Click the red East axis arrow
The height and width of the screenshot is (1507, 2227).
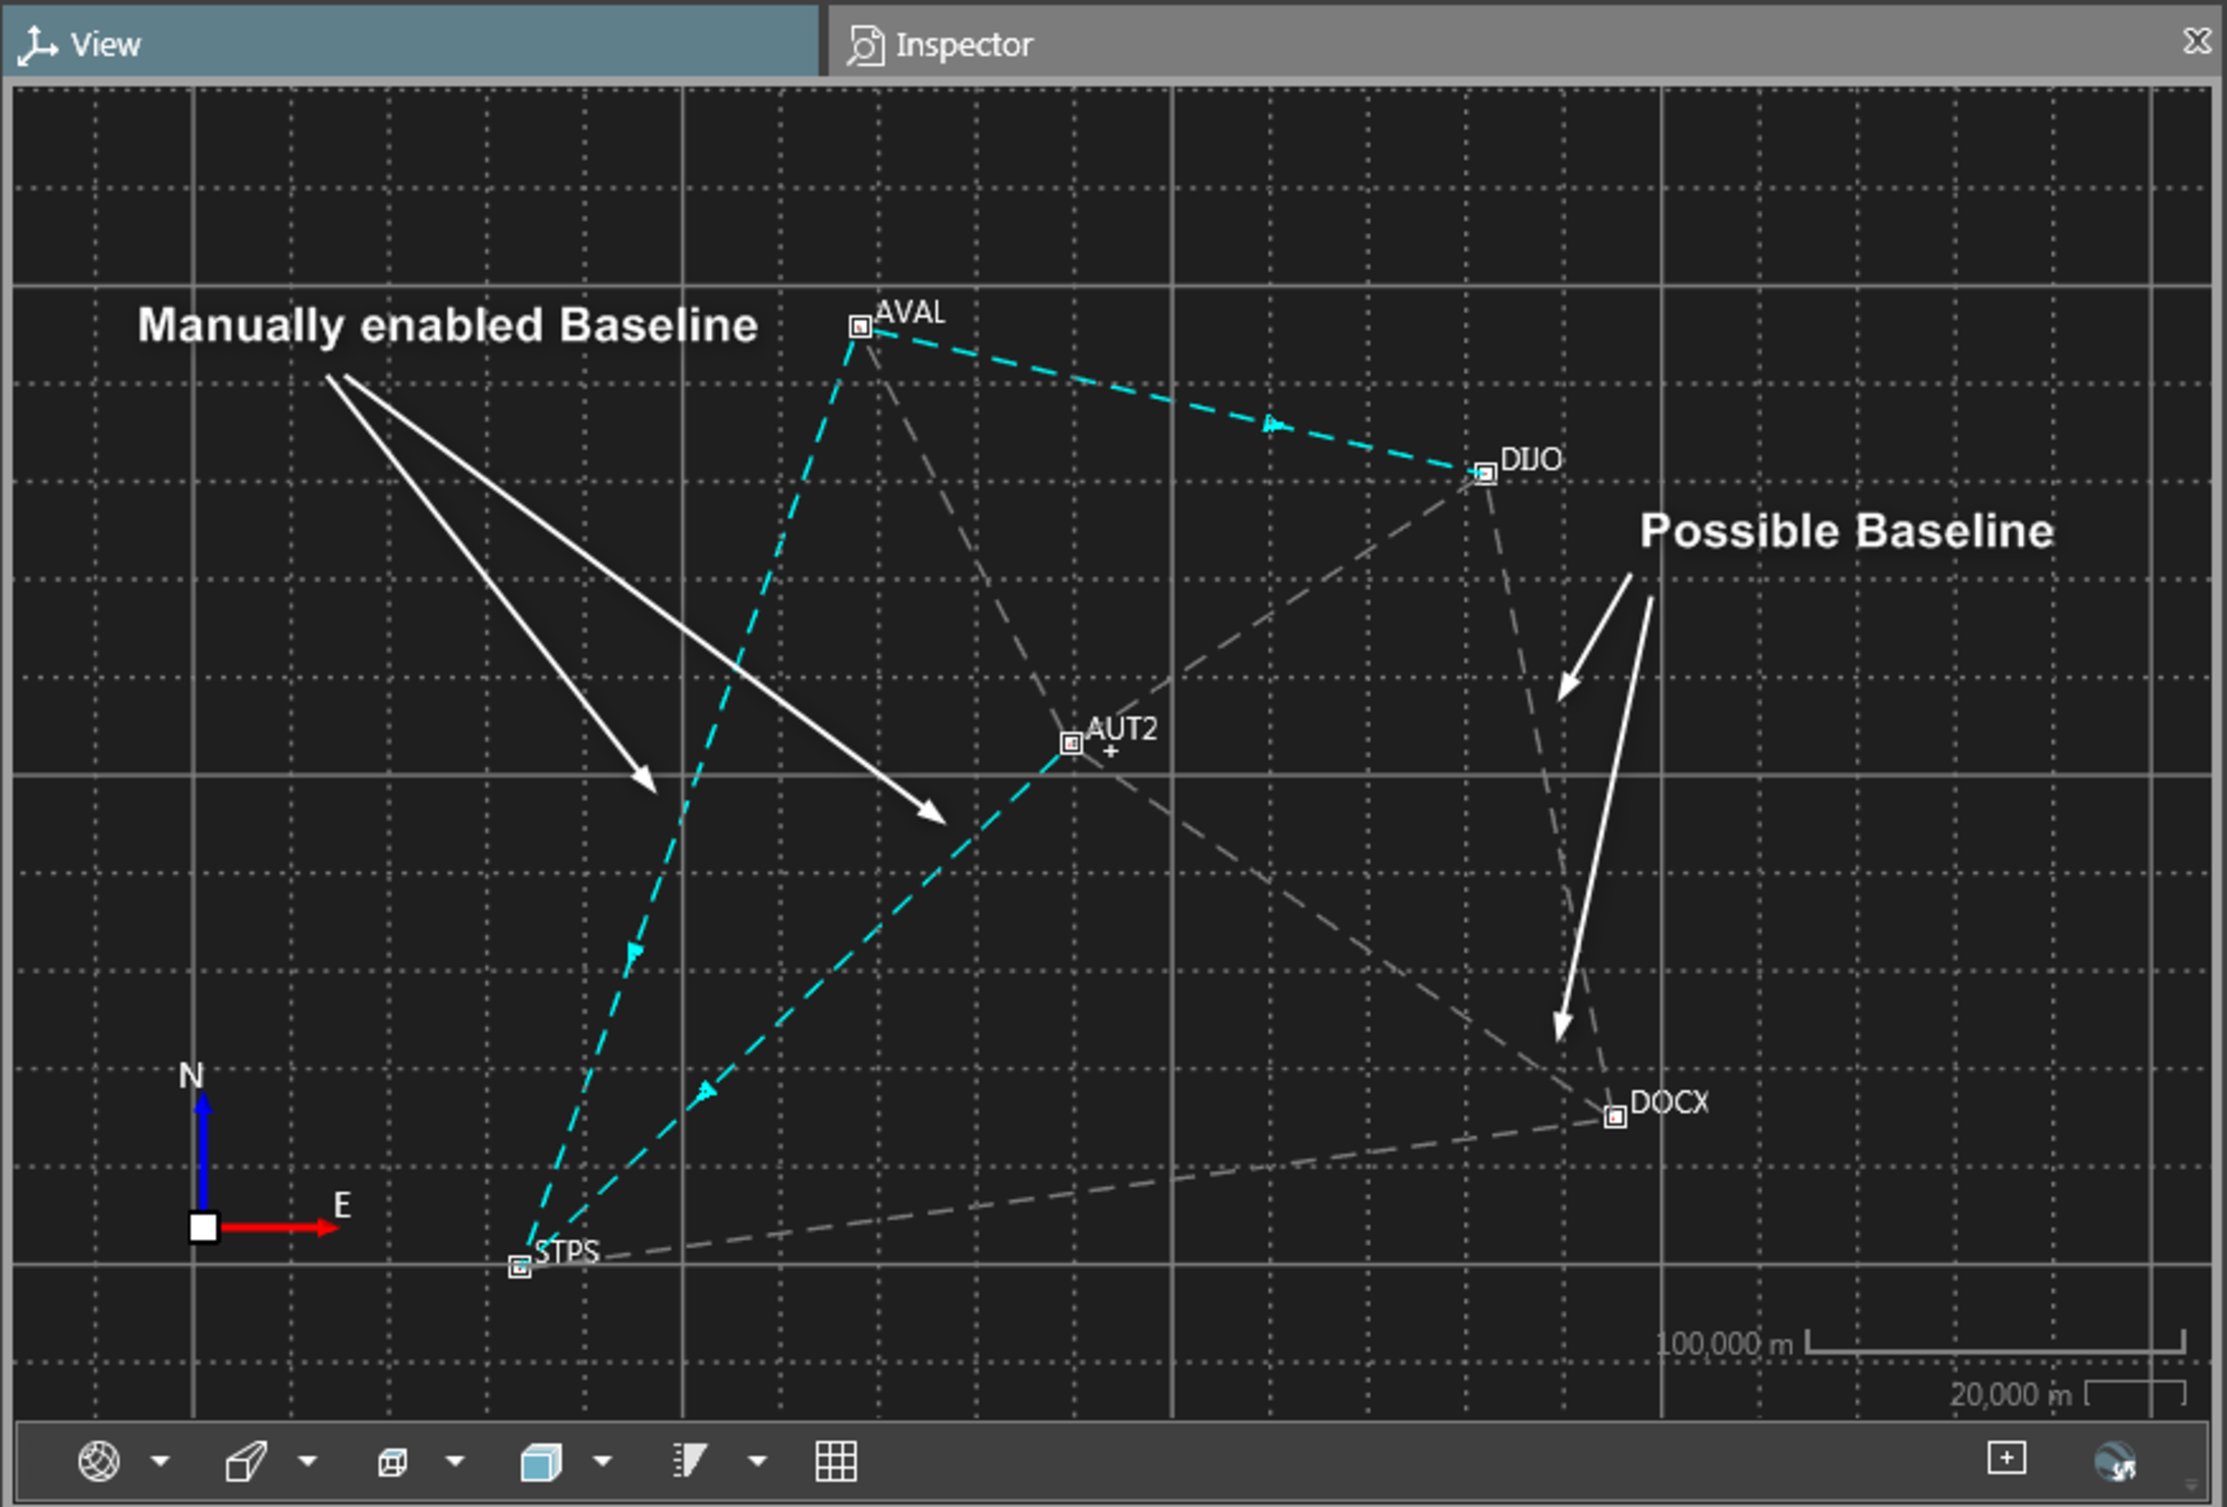279,1227
